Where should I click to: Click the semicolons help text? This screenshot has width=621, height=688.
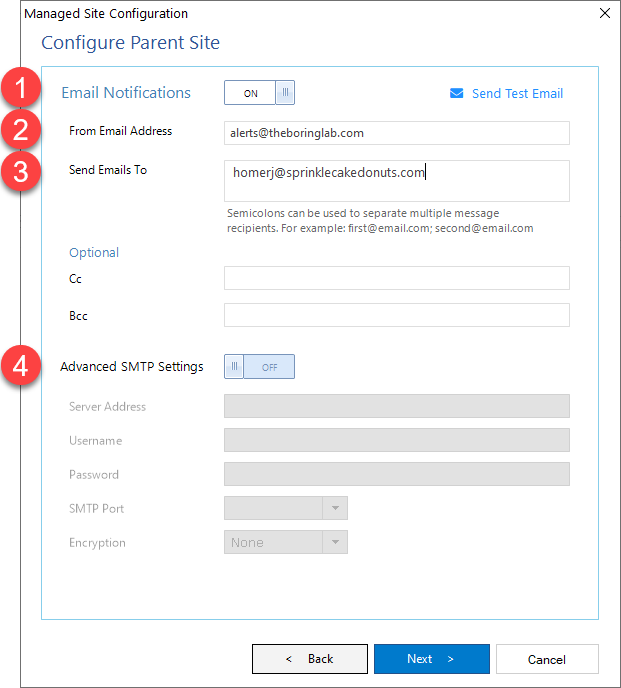click(x=380, y=221)
